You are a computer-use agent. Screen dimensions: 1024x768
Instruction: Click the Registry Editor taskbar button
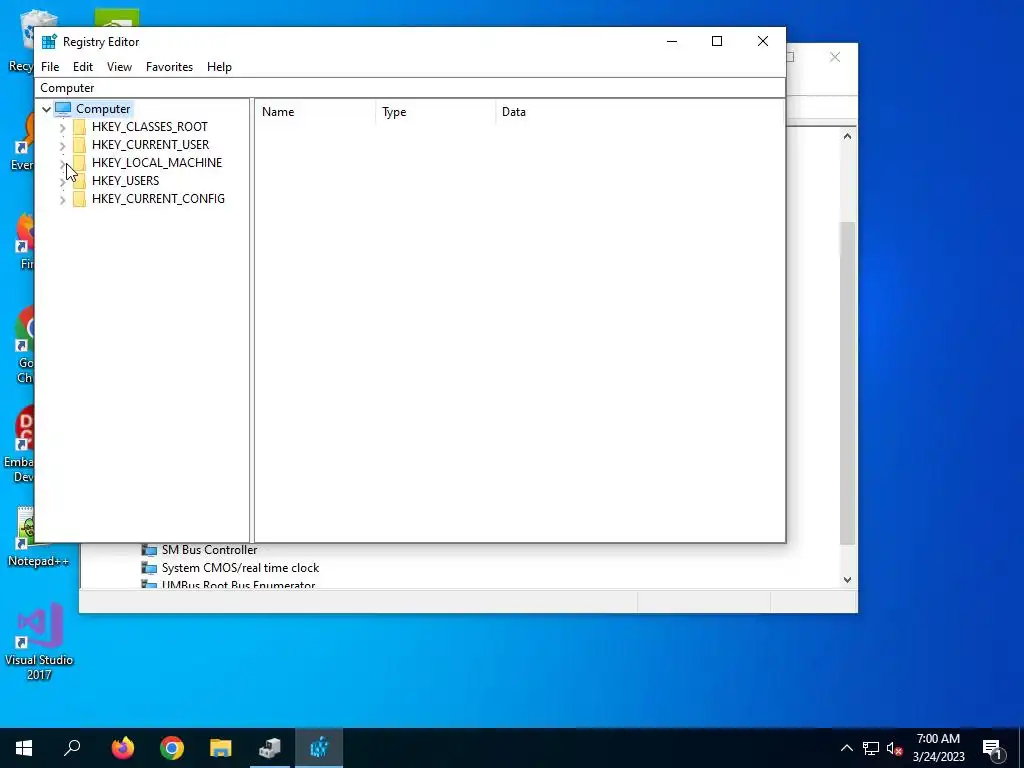pos(319,748)
